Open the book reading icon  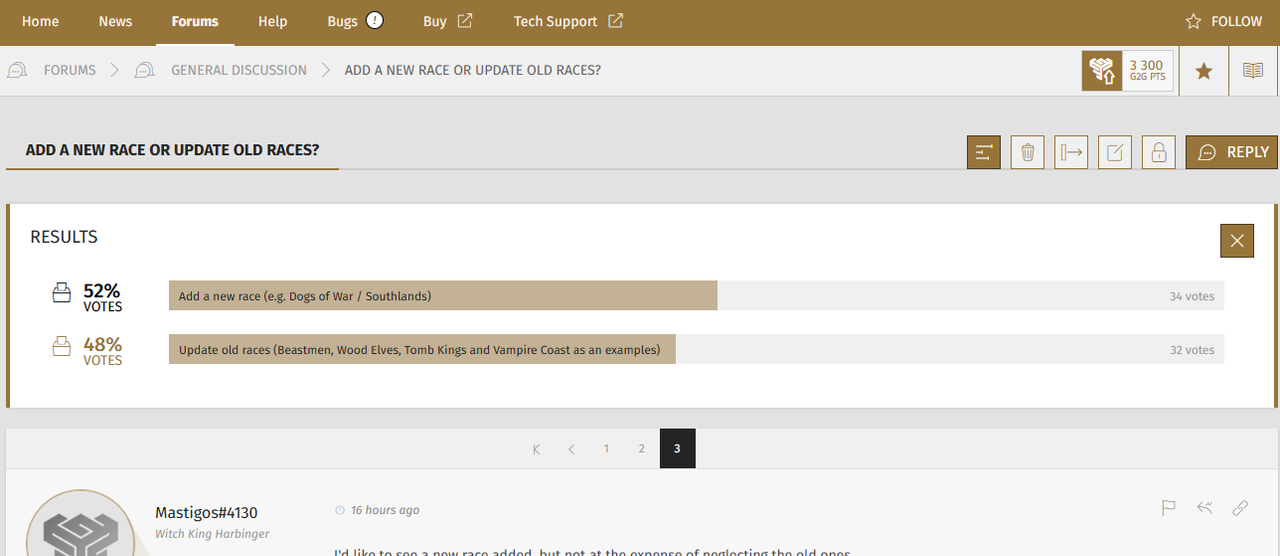coord(1253,71)
